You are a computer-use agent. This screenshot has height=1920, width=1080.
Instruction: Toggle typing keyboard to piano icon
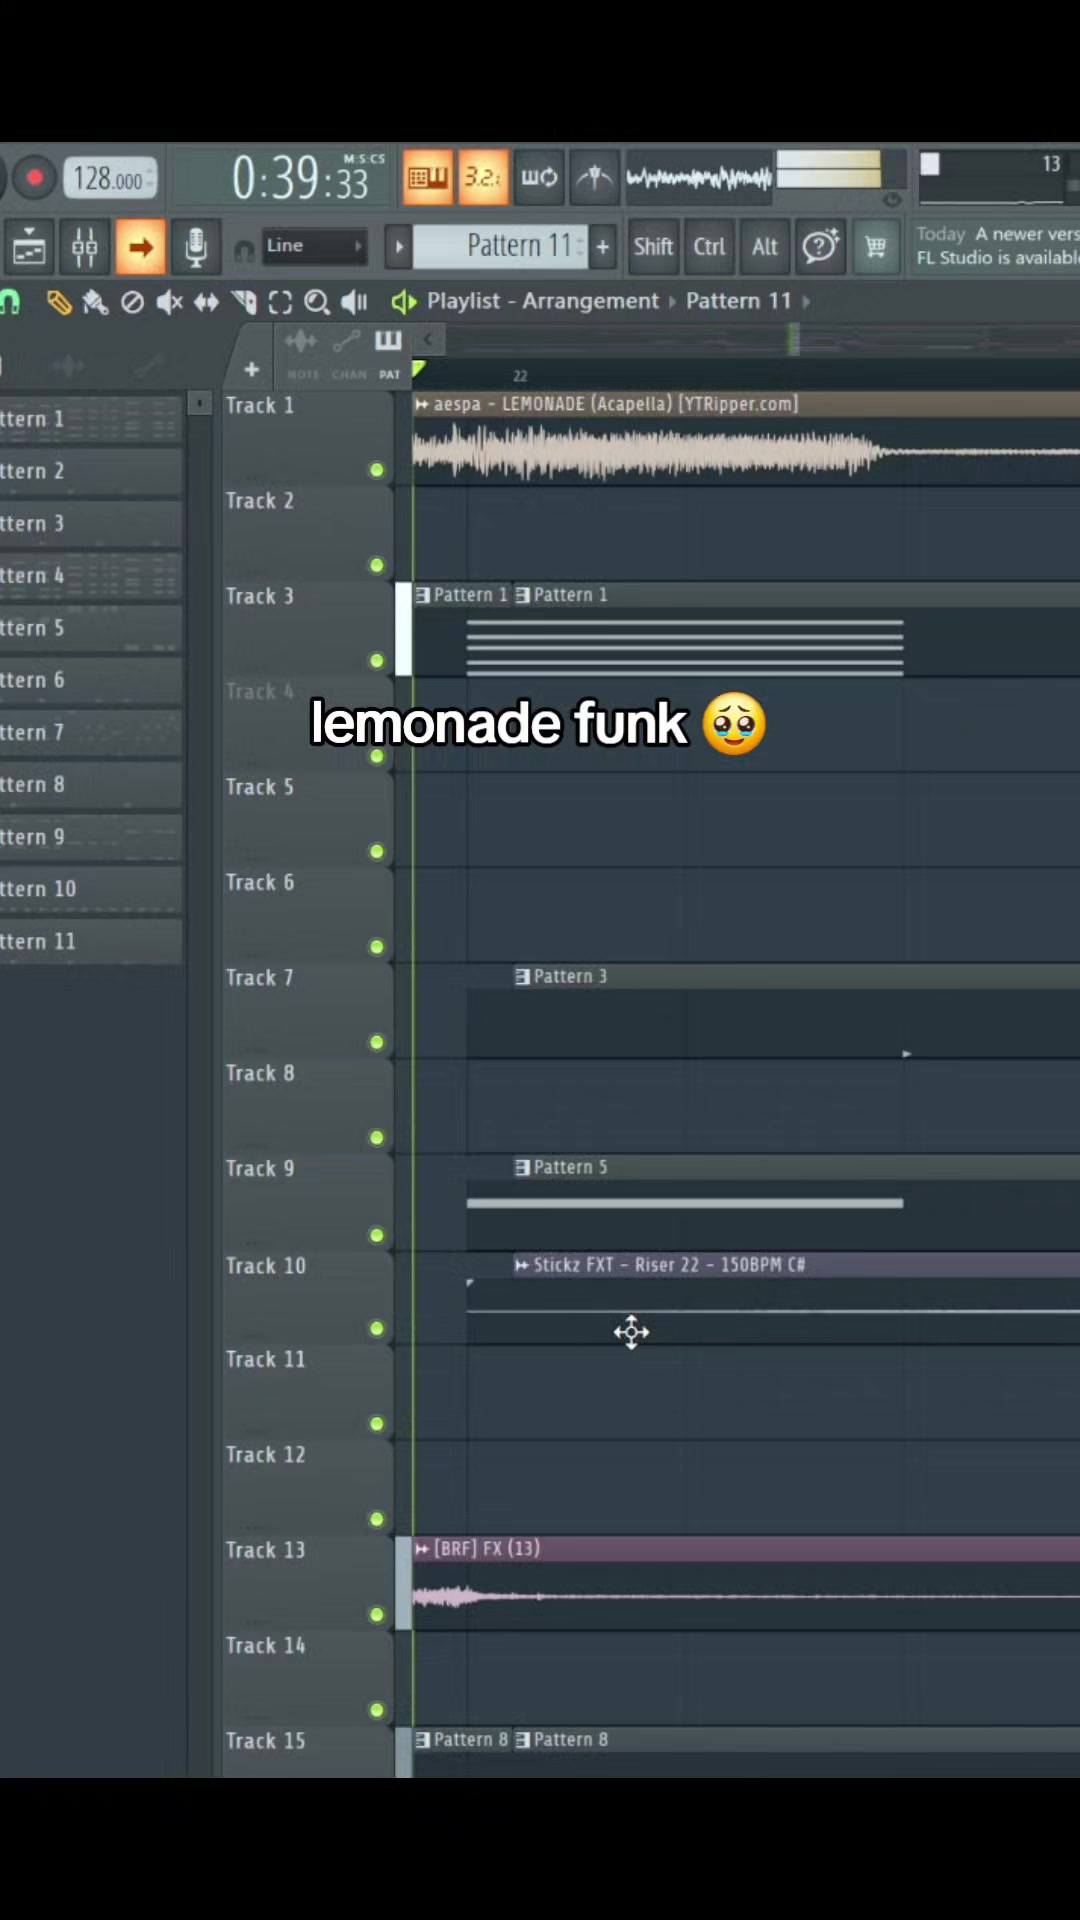pos(428,178)
